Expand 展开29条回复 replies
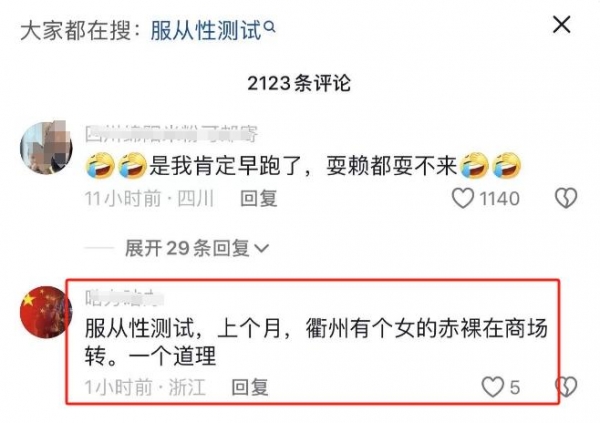This screenshot has height=423, width=600. coord(188,248)
